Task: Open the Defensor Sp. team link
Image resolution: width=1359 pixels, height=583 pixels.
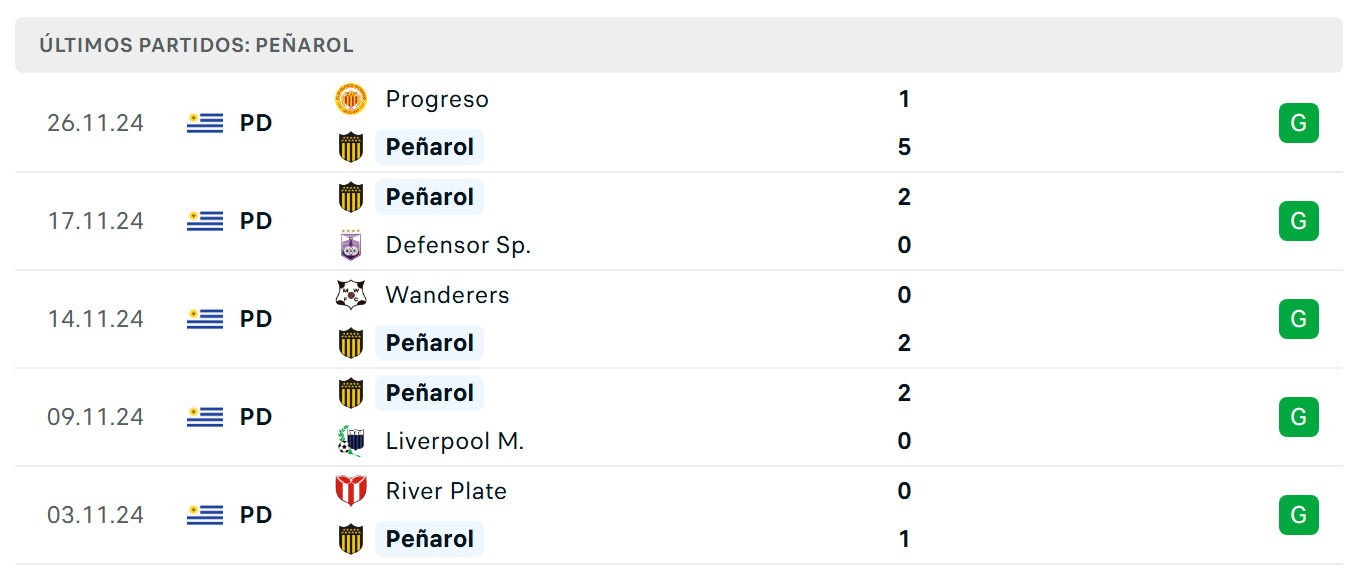Action: point(458,245)
